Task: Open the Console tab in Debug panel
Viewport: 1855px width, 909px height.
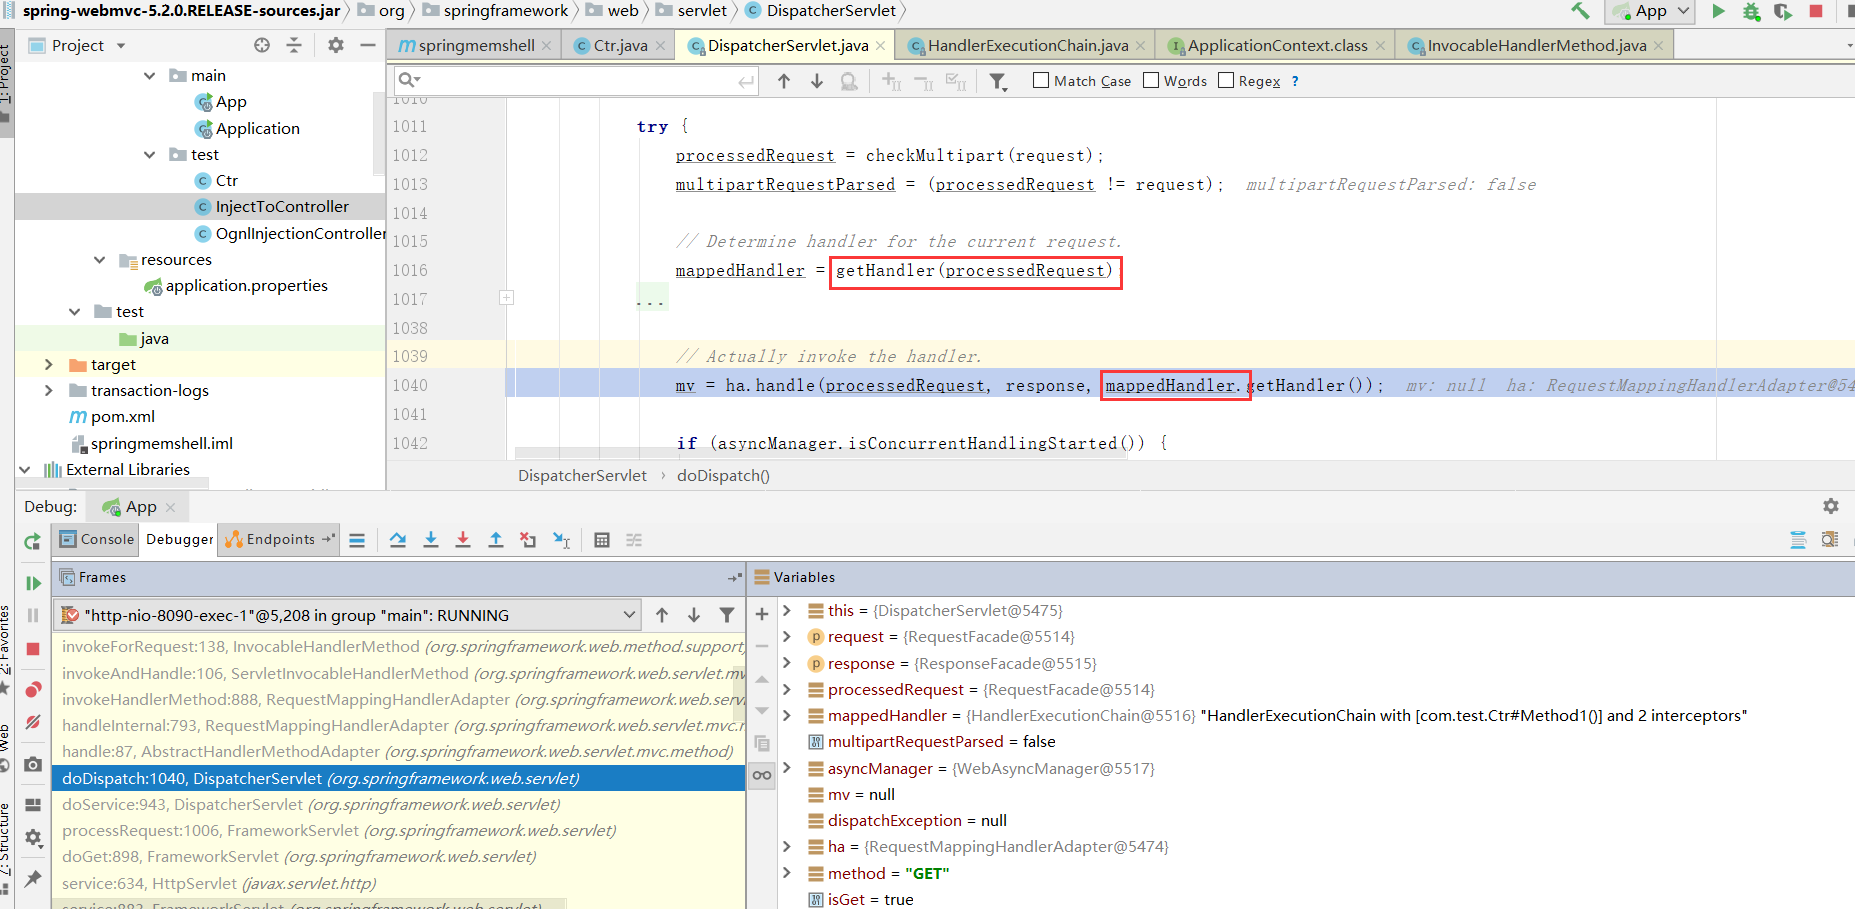Action: click(x=97, y=539)
